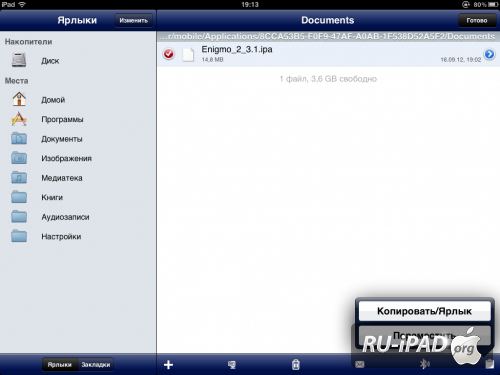Open the Книги folder icon
This screenshot has width=500, height=375.
pyautogui.click(x=19, y=197)
